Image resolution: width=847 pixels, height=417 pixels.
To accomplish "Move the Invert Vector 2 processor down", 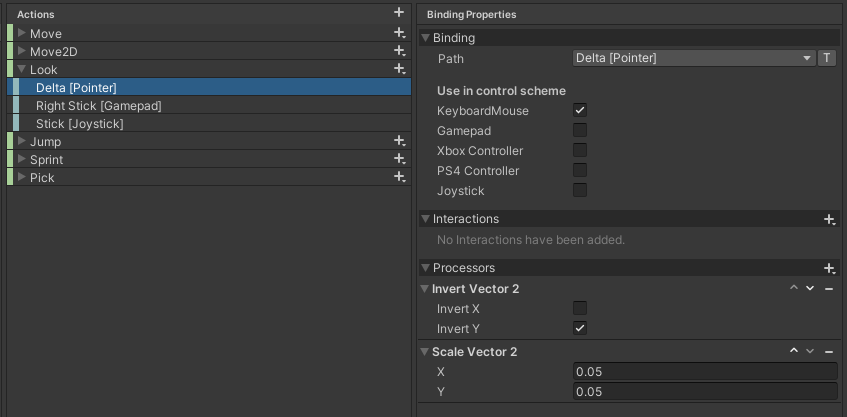I will 810,288.
